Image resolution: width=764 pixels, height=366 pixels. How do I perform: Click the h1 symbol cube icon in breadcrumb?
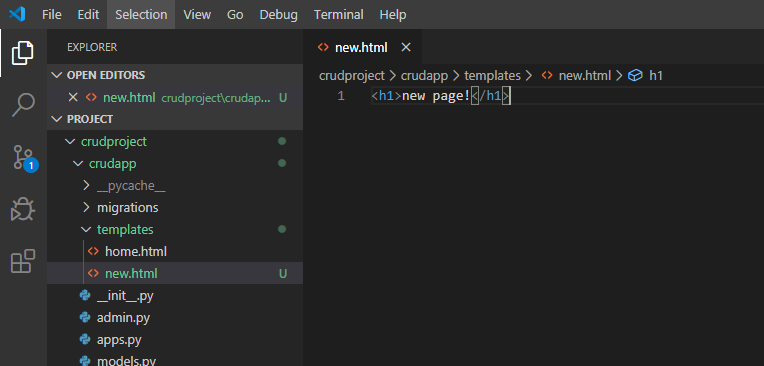tap(635, 76)
